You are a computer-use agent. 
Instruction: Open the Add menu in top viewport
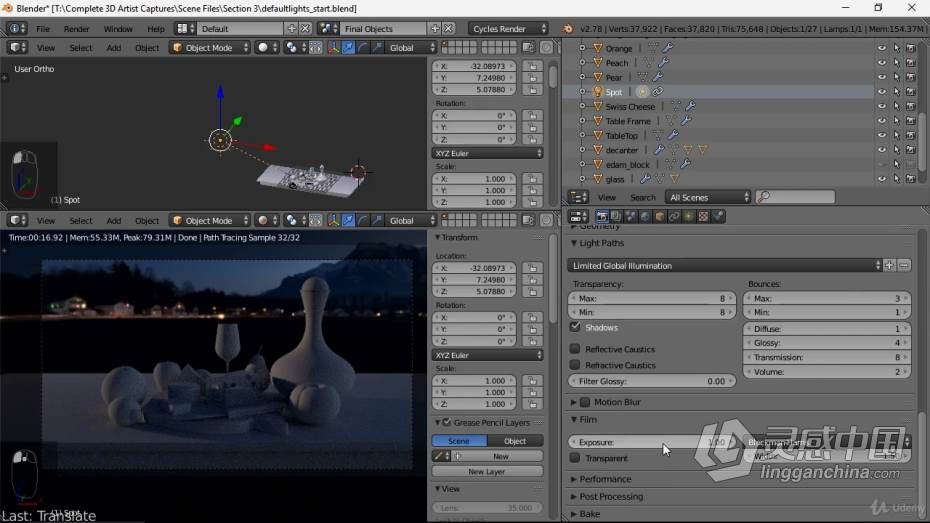[x=113, y=47]
